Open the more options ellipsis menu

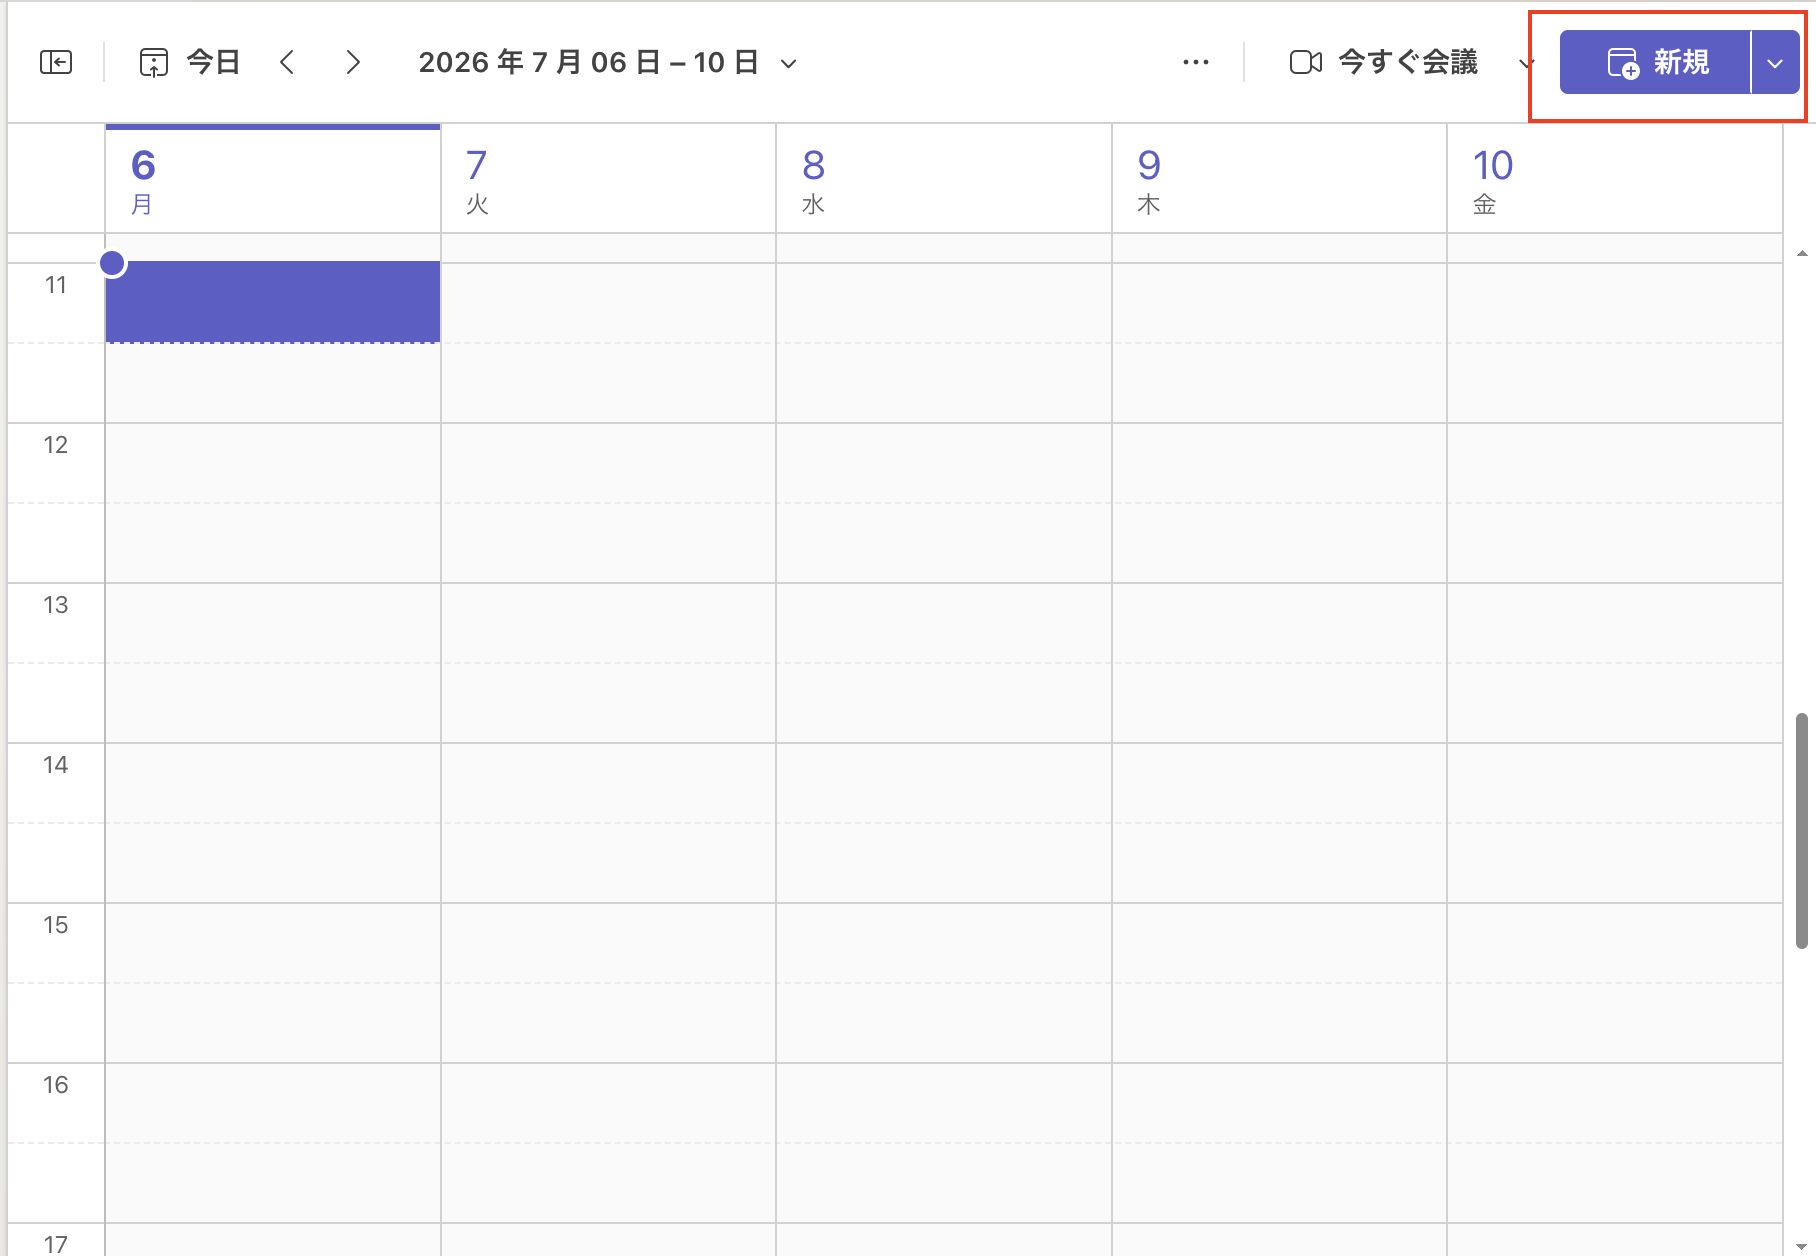coord(1196,62)
